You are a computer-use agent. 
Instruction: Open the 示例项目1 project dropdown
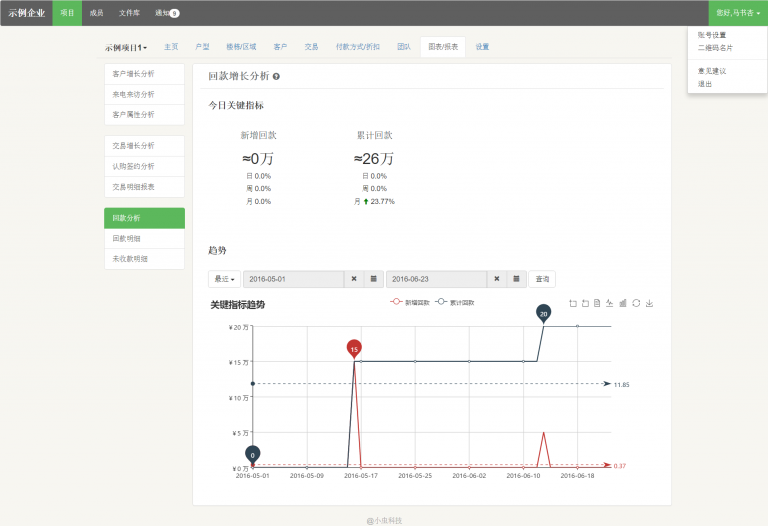pos(126,47)
